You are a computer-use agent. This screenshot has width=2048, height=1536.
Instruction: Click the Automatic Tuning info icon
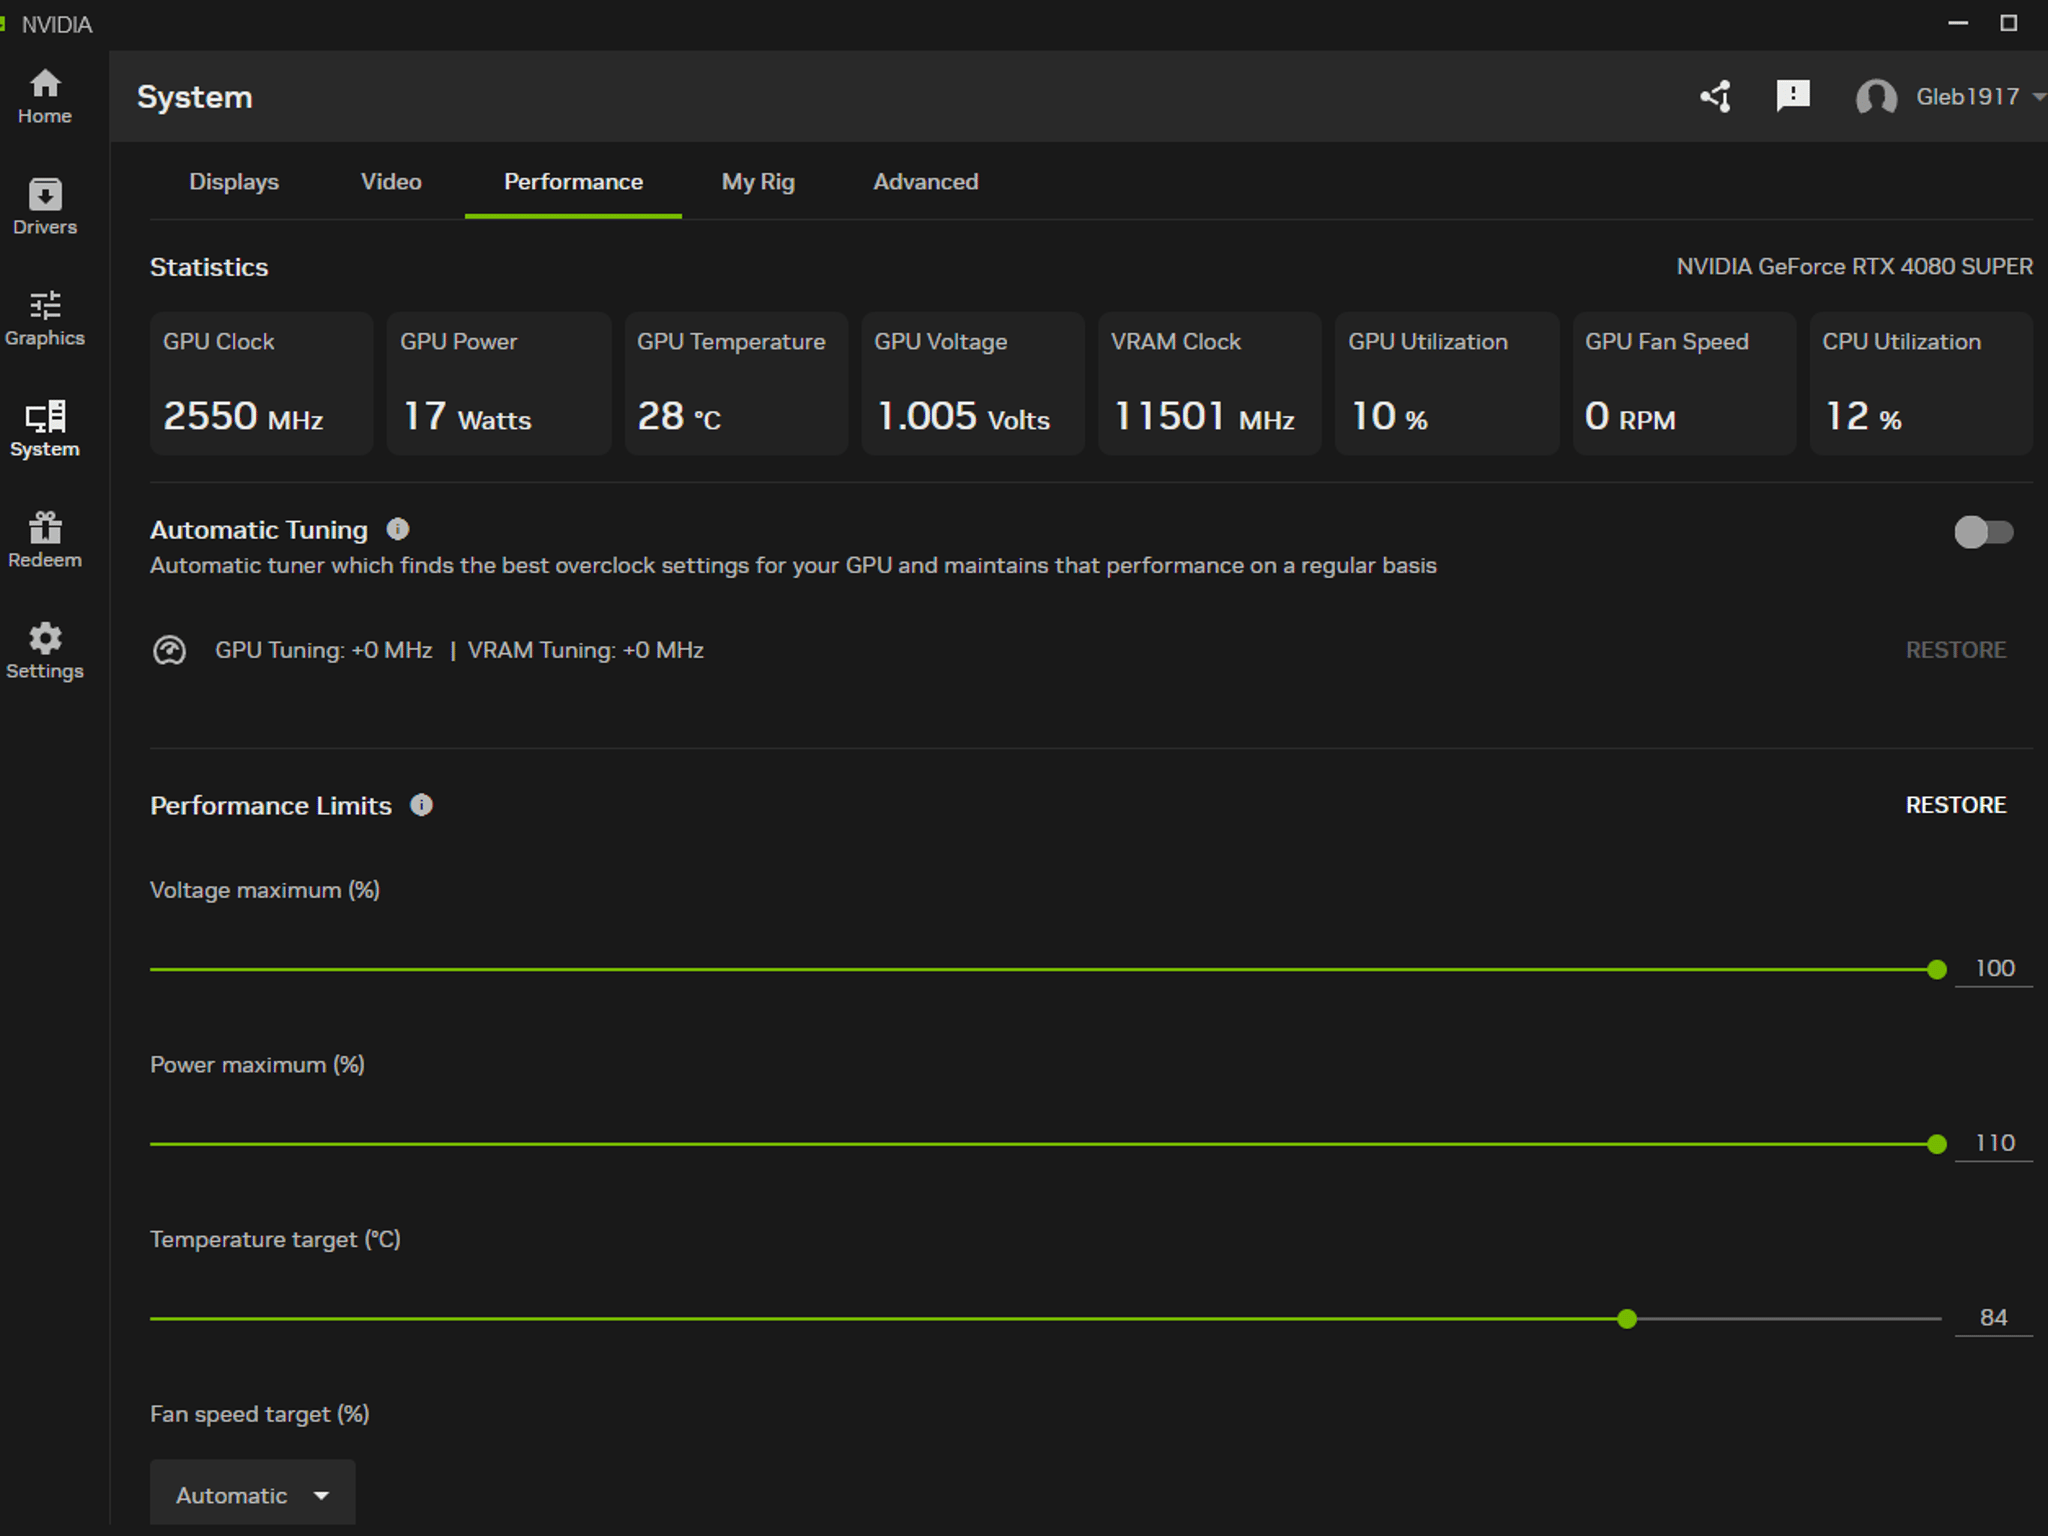(398, 529)
